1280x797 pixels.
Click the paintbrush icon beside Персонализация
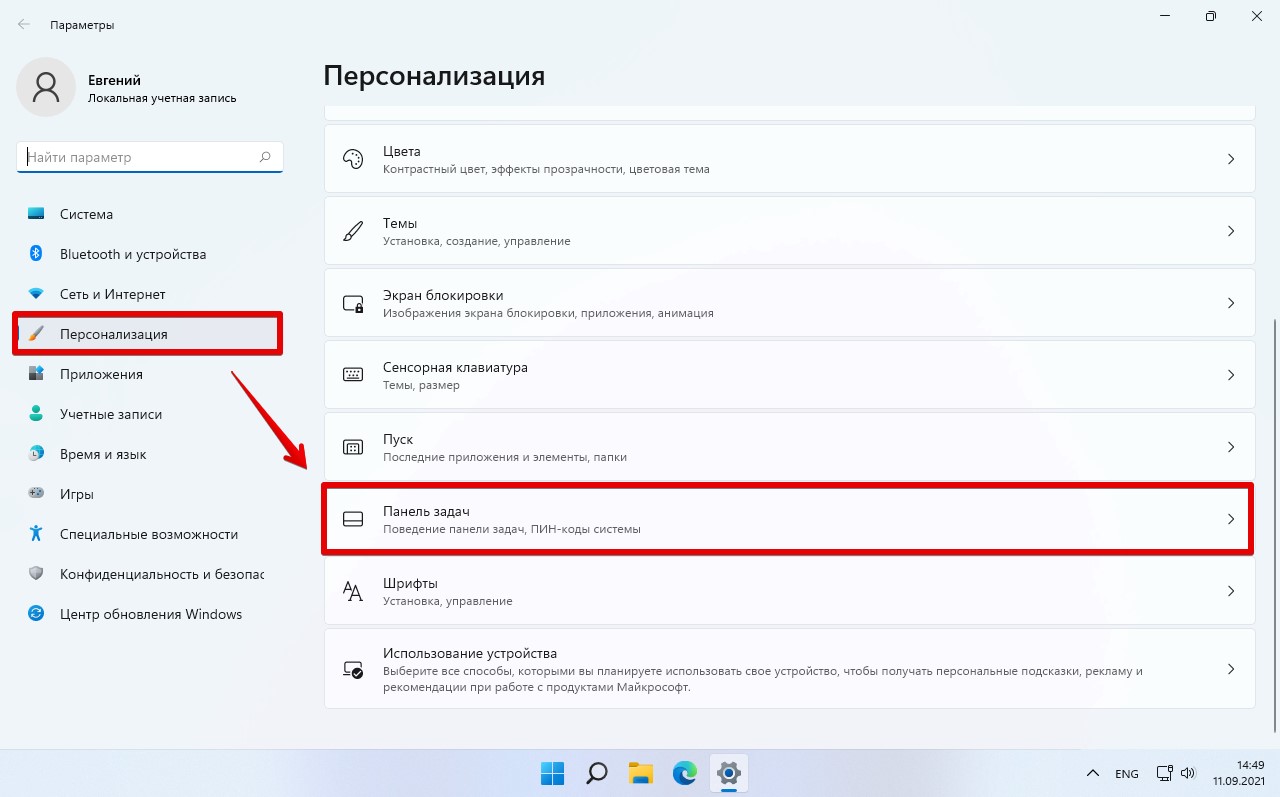coord(36,334)
